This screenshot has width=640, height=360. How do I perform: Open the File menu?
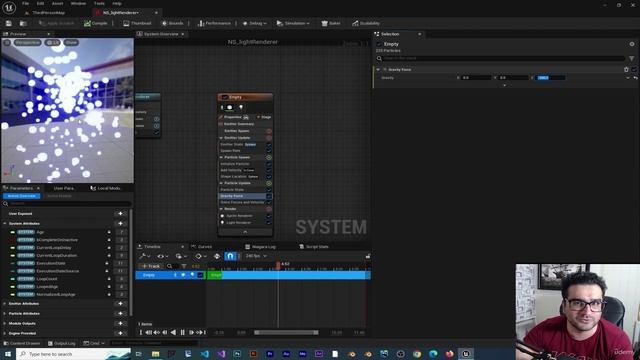[25, 3]
